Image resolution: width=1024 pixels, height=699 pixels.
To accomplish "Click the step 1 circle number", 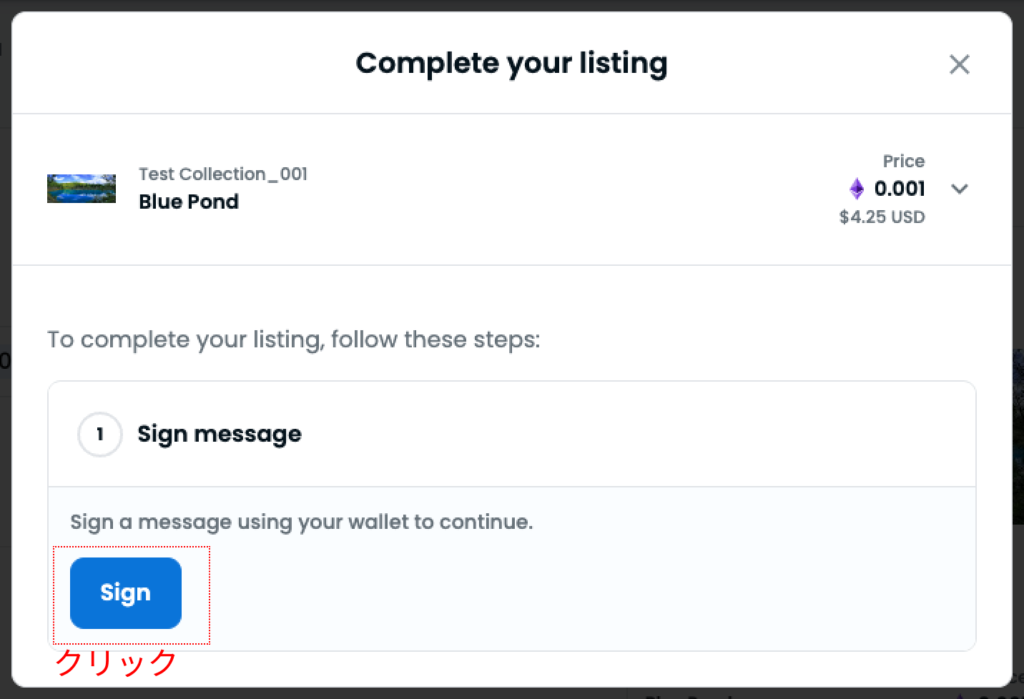I will (100, 435).
